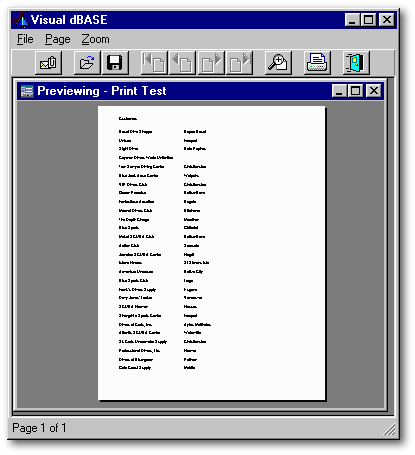
Task: Go to first page toolbar button
Action: click(x=154, y=63)
